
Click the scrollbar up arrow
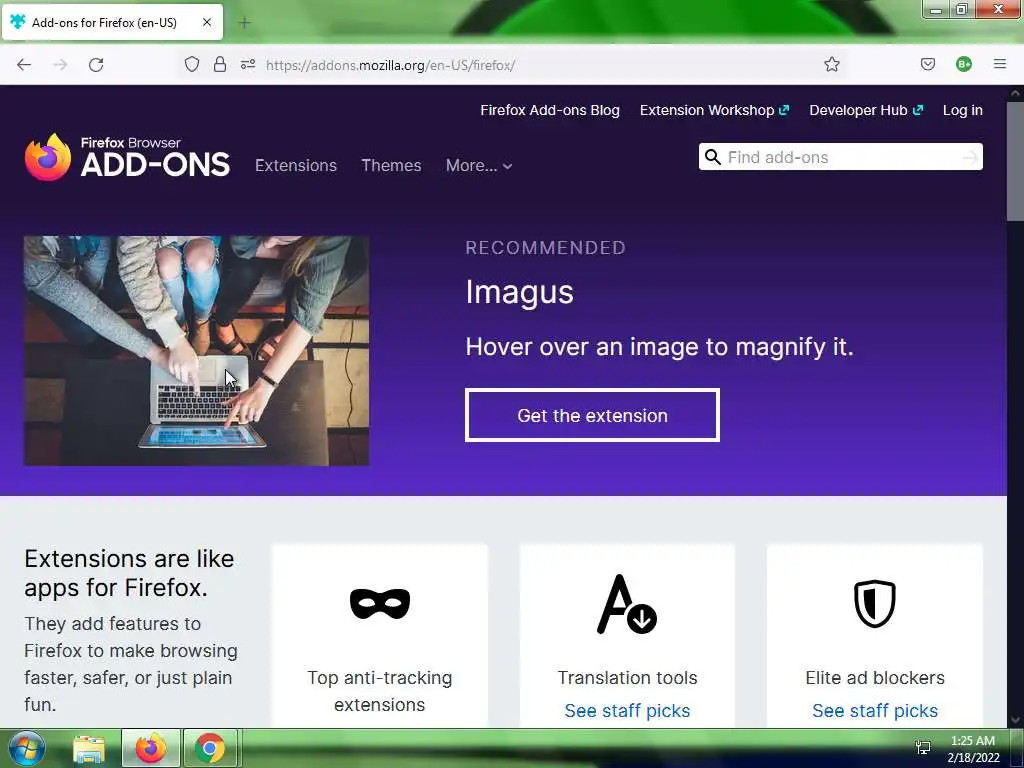pos(1015,93)
